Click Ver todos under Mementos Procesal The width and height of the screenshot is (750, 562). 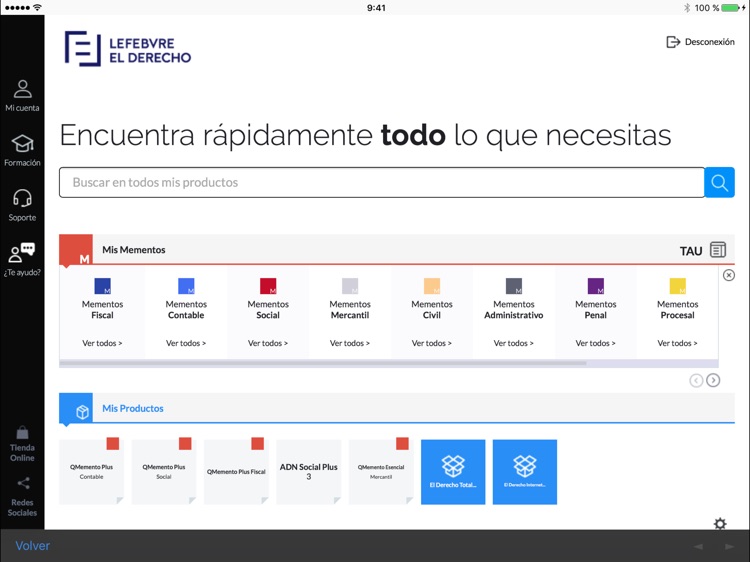tap(677, 343)
